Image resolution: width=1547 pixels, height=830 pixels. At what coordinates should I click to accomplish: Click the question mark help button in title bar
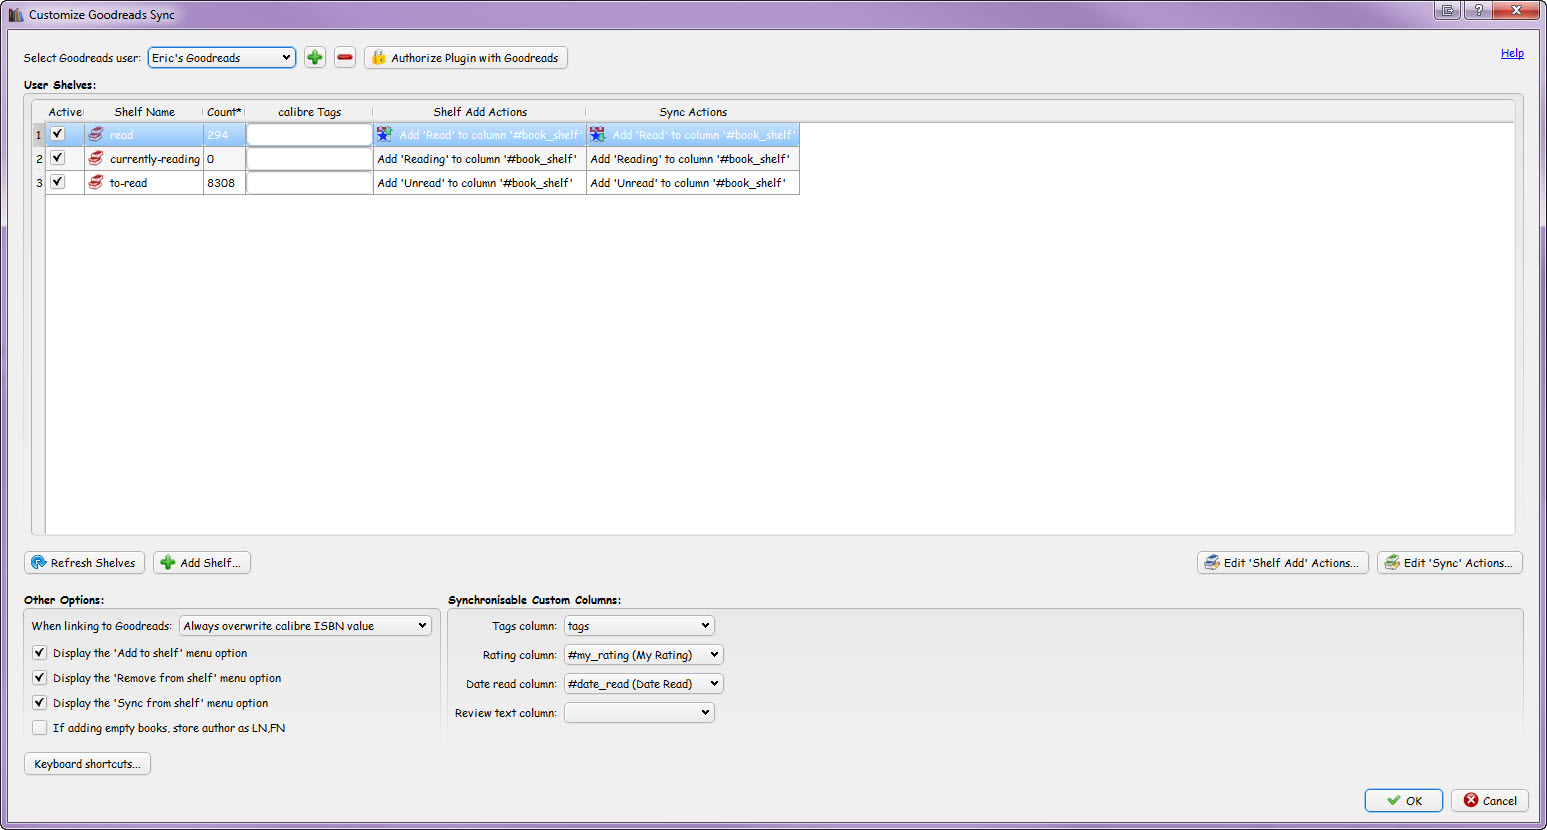(x=1478, y=10)
